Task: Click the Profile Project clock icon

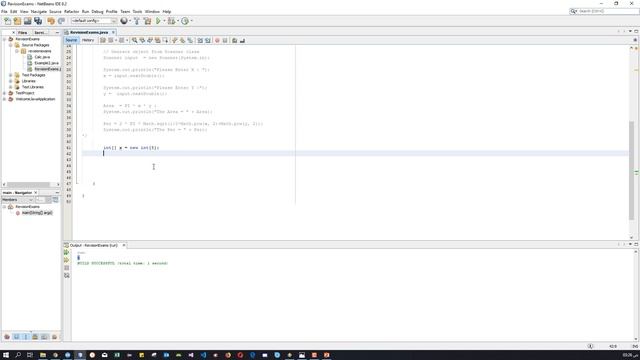Action: [x=185, y=21]
